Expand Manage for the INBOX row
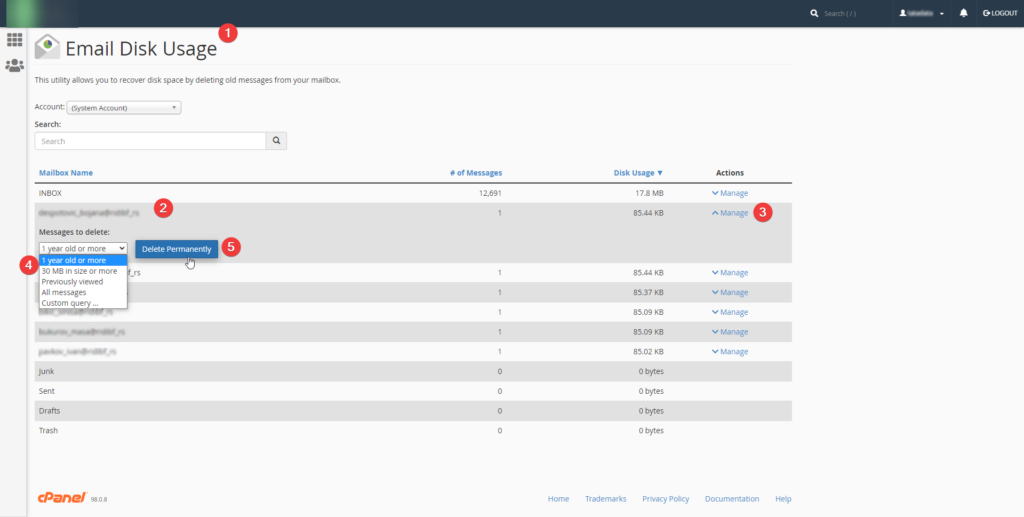1024x517 pixels. click(730, 193)
